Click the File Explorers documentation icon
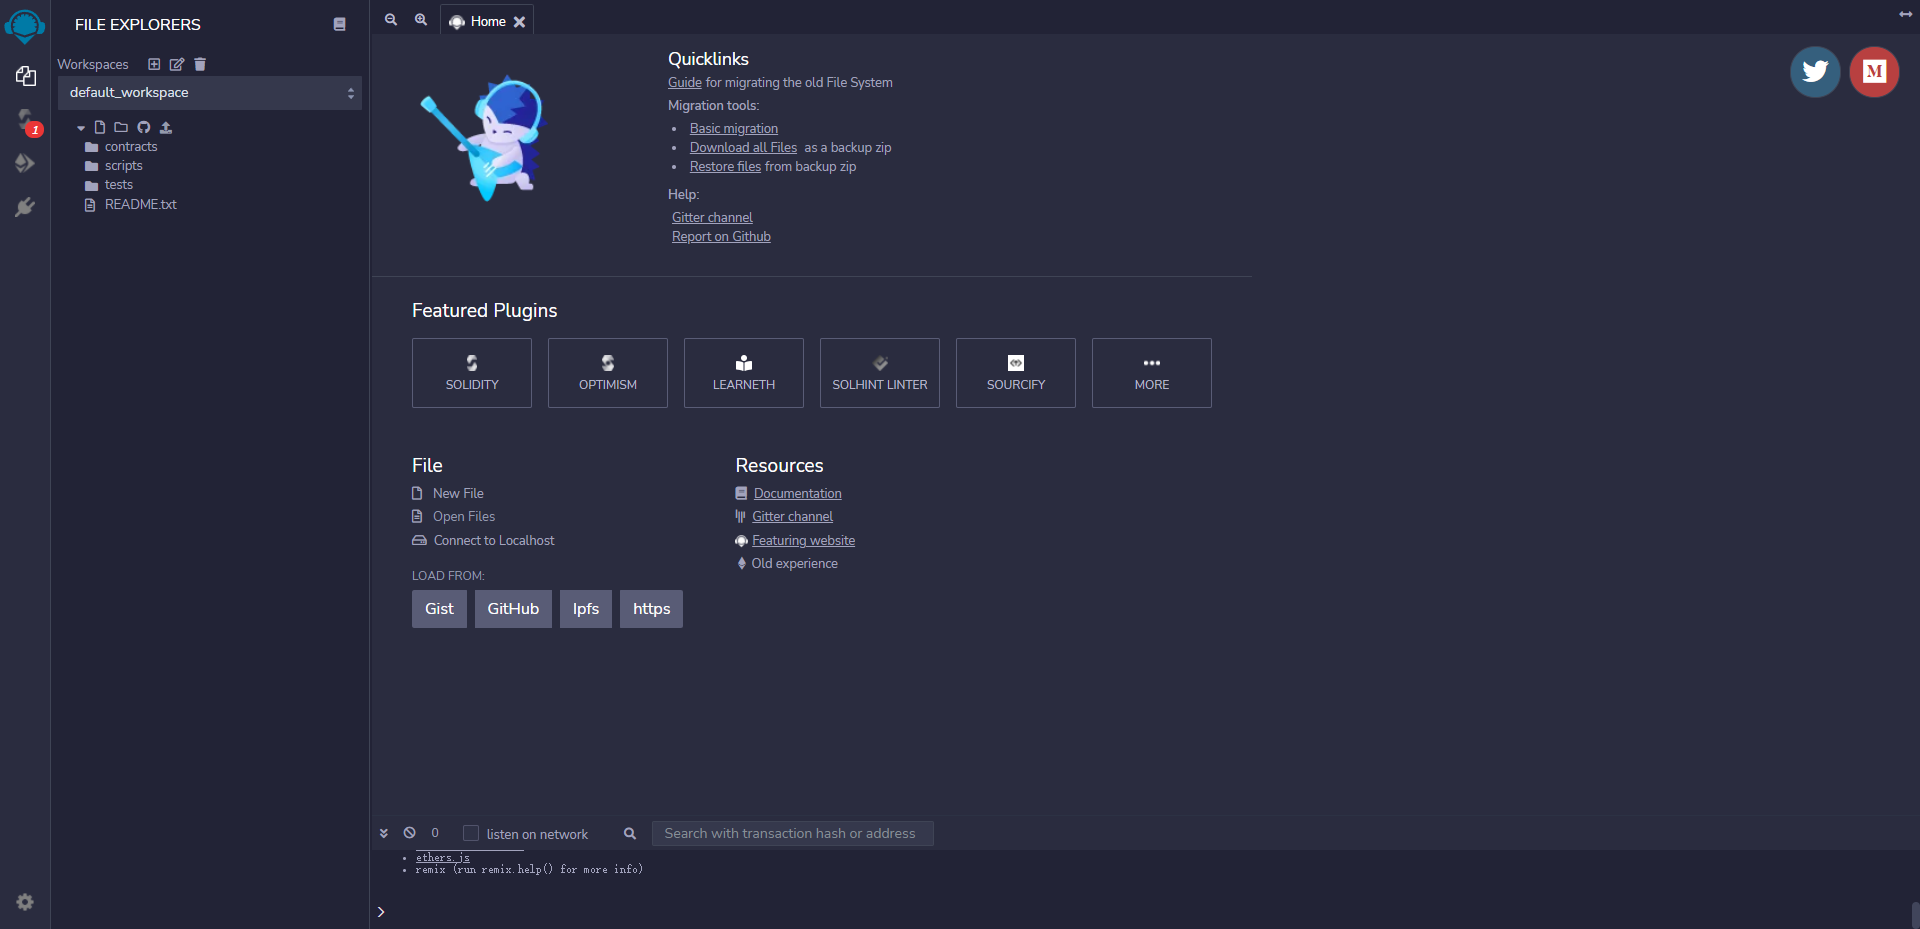Image resolution: width=1920 pixels, height=929 pixels. tap(340, 24)
